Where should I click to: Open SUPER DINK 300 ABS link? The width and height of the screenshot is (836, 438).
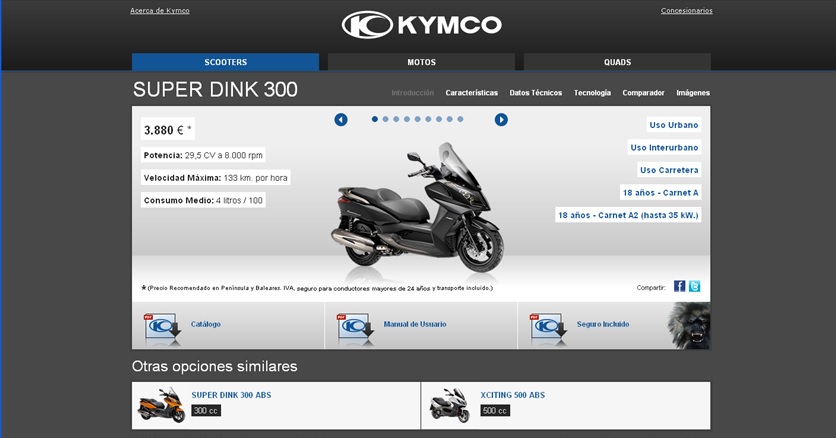pyautogui.click(x=231, y=395)
